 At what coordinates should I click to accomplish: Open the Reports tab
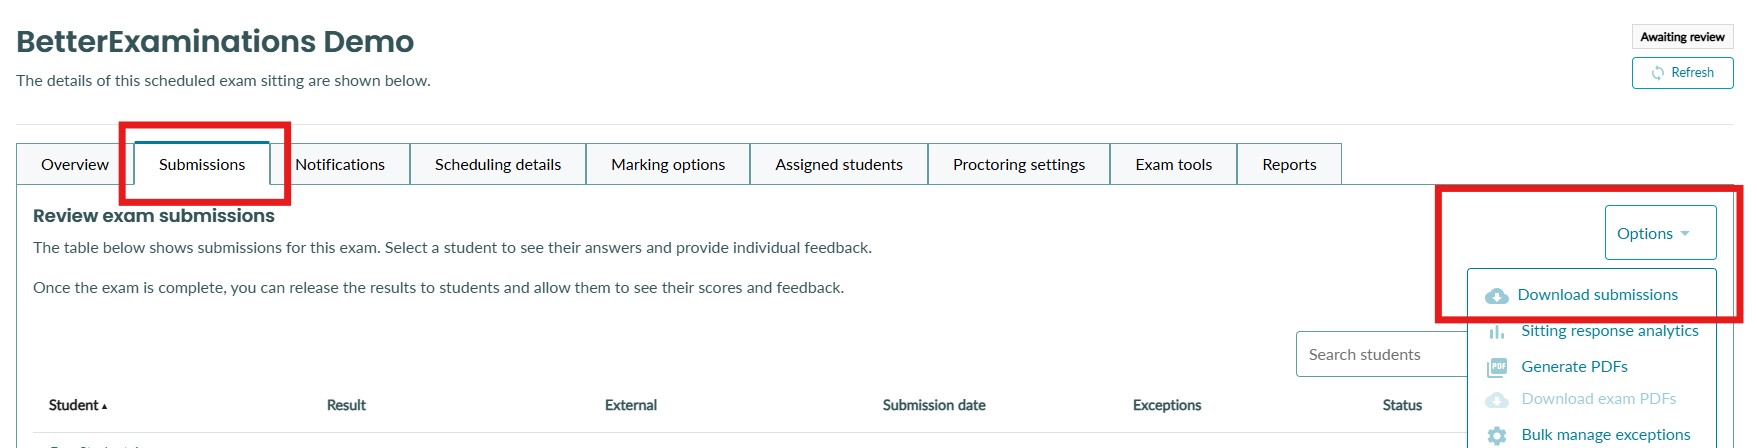(1289, 164)
